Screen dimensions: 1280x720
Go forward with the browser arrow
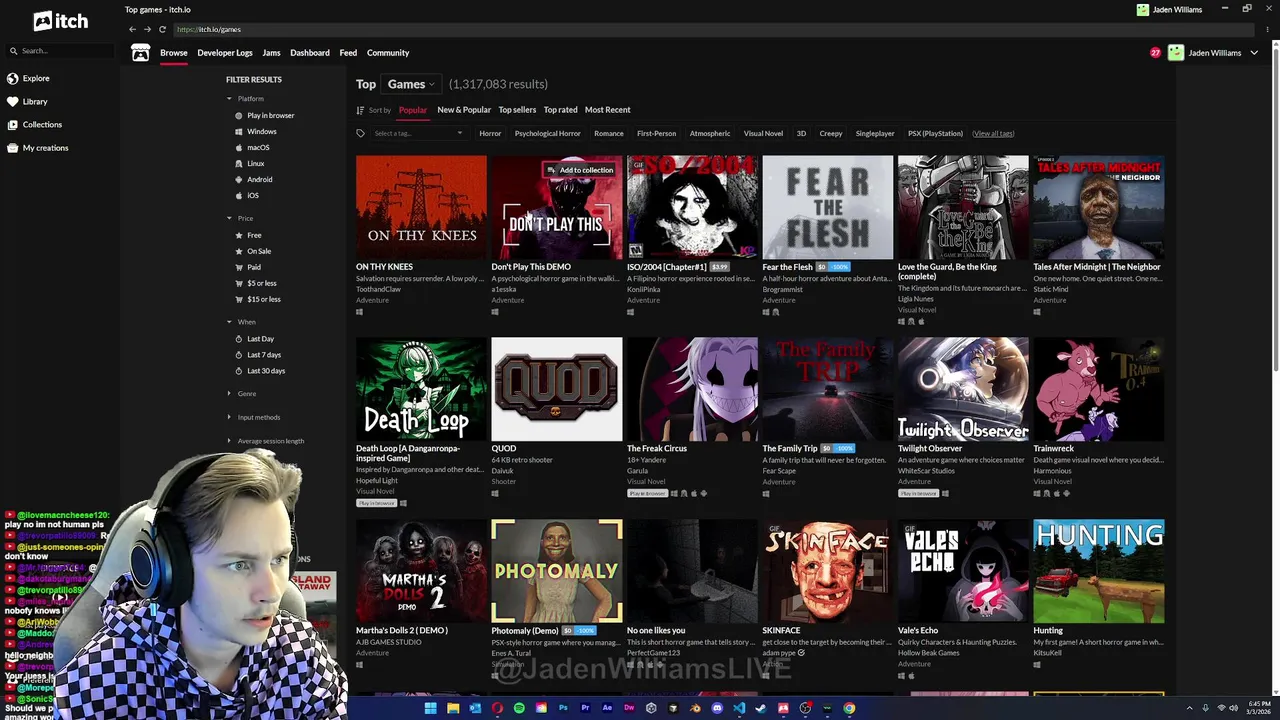click(x=147, y=29)
